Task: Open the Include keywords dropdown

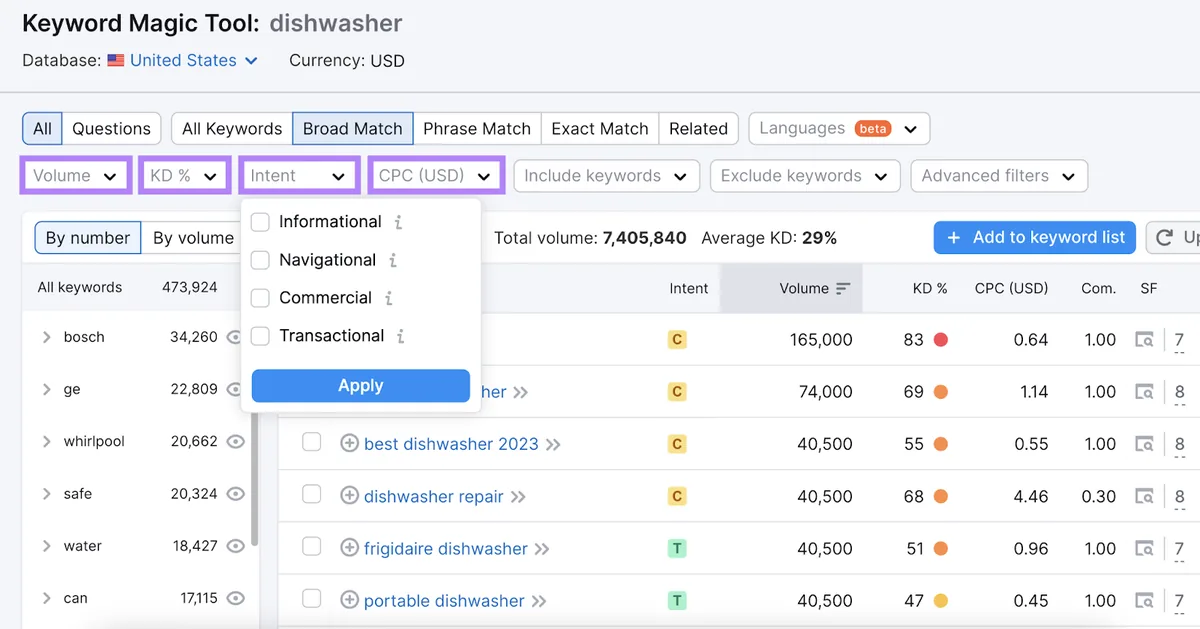Action: (x=606, y=176)
